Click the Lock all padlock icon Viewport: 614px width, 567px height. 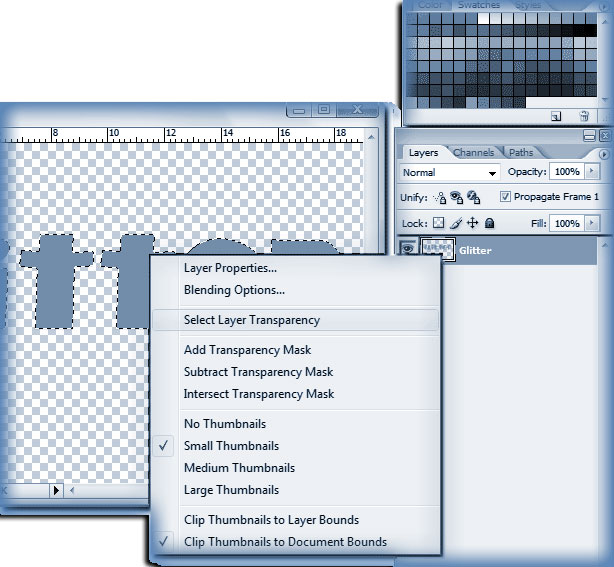490,223
